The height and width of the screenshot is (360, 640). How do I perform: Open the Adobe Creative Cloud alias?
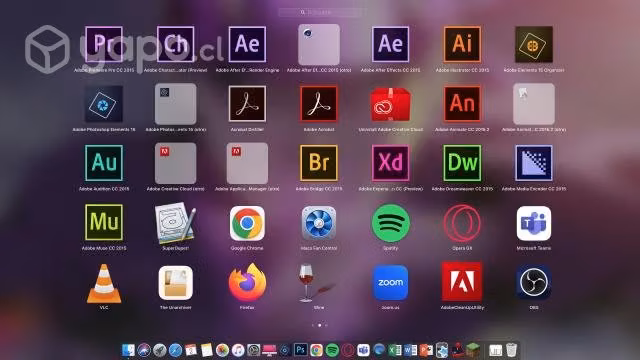[176, 163]
